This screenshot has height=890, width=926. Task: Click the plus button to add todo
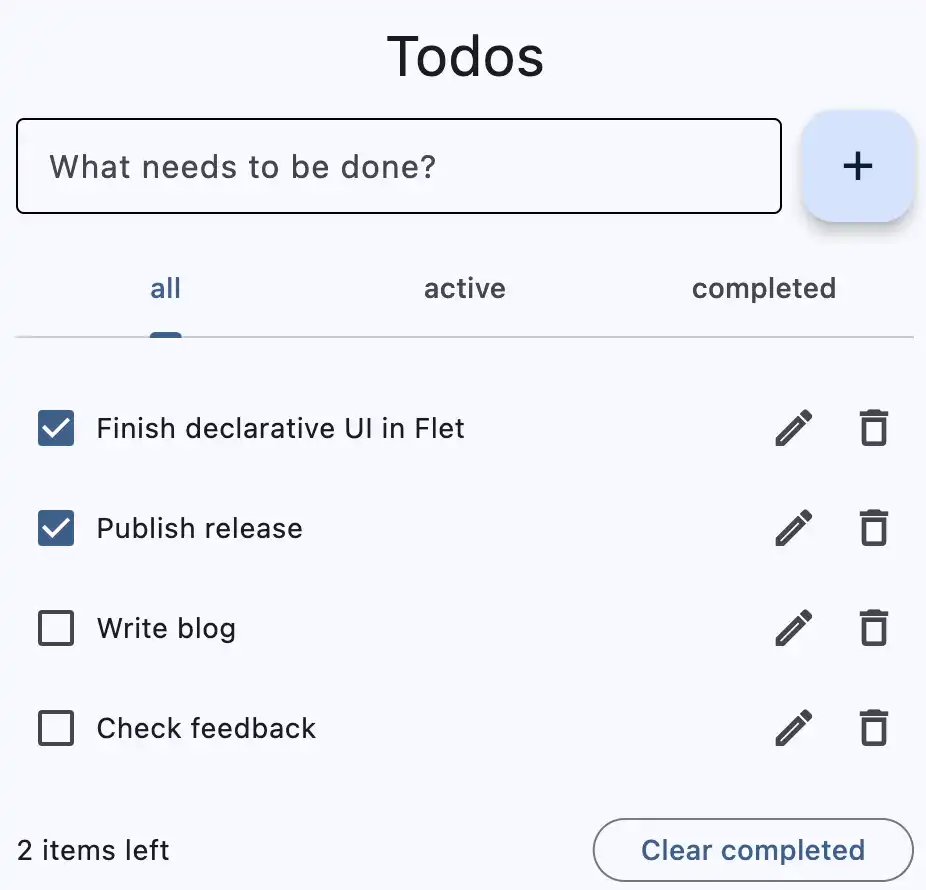point(857,166)
